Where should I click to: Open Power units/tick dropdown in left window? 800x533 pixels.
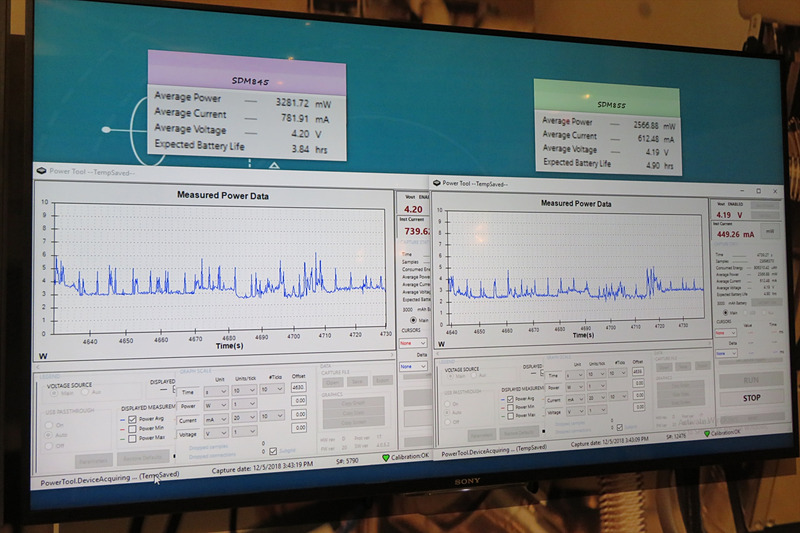click(x=244, y=404)
